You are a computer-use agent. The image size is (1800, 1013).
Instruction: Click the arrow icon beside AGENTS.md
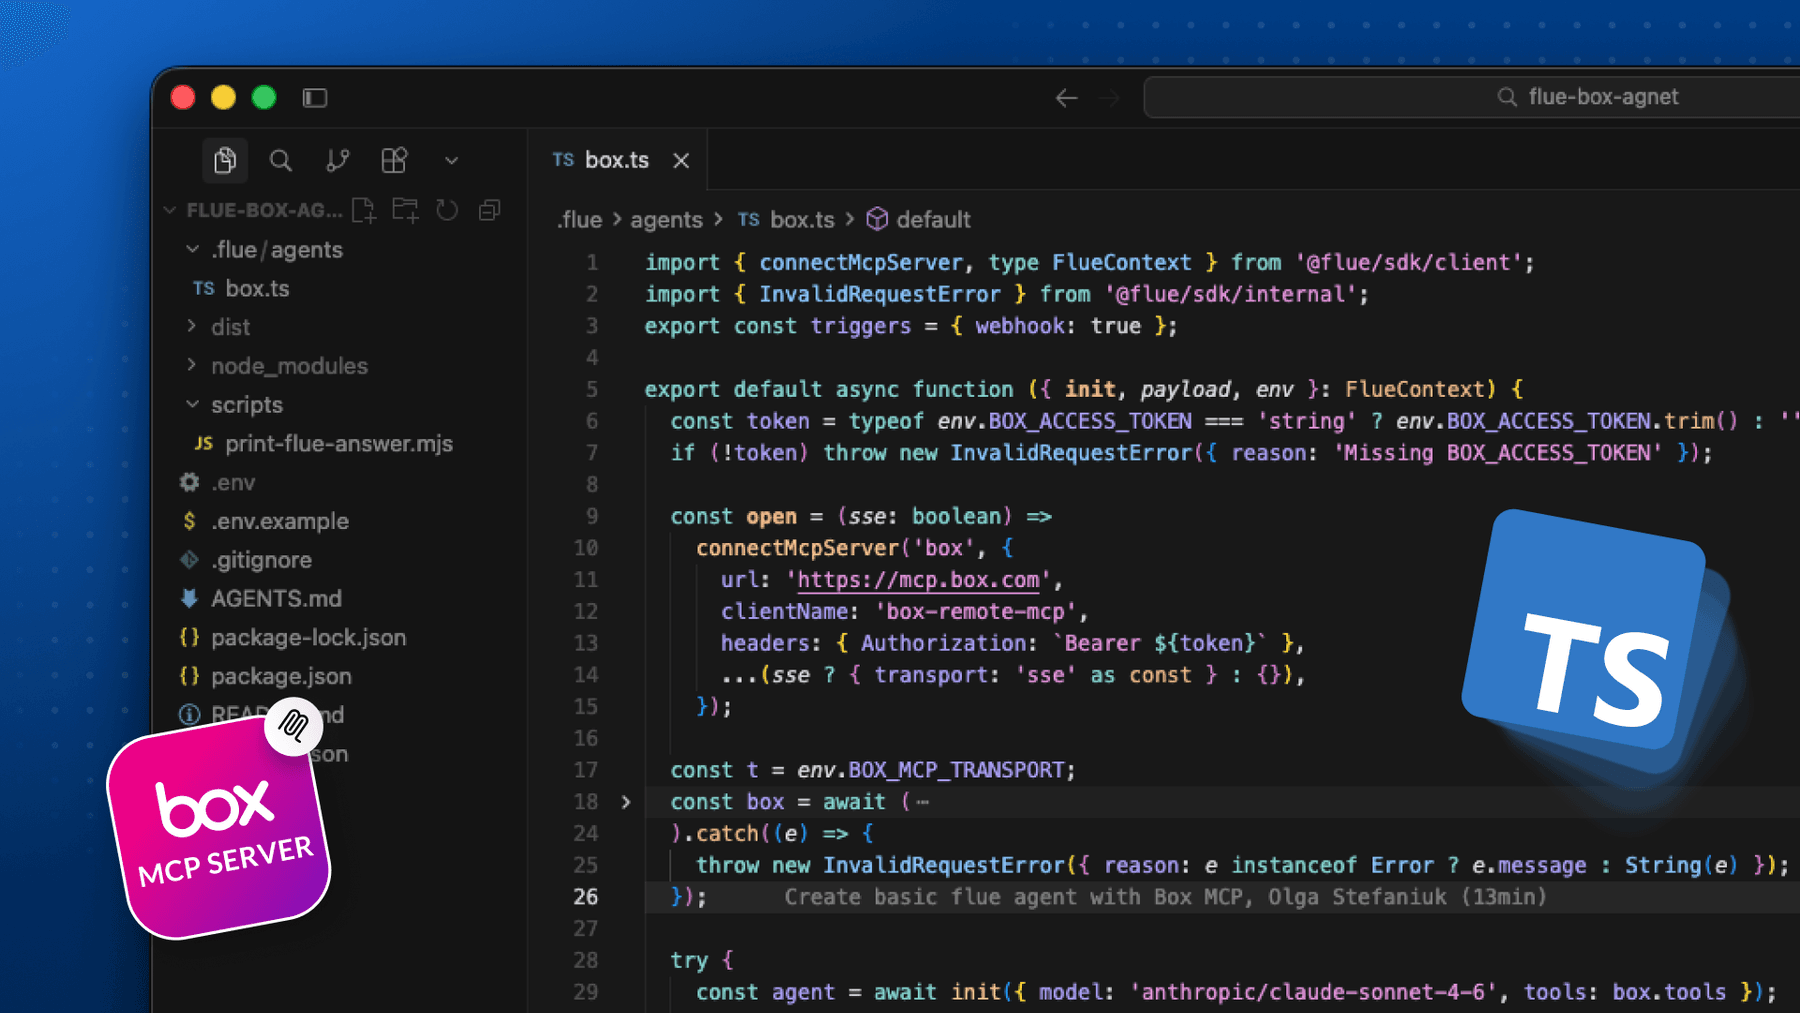coord(189,598)
